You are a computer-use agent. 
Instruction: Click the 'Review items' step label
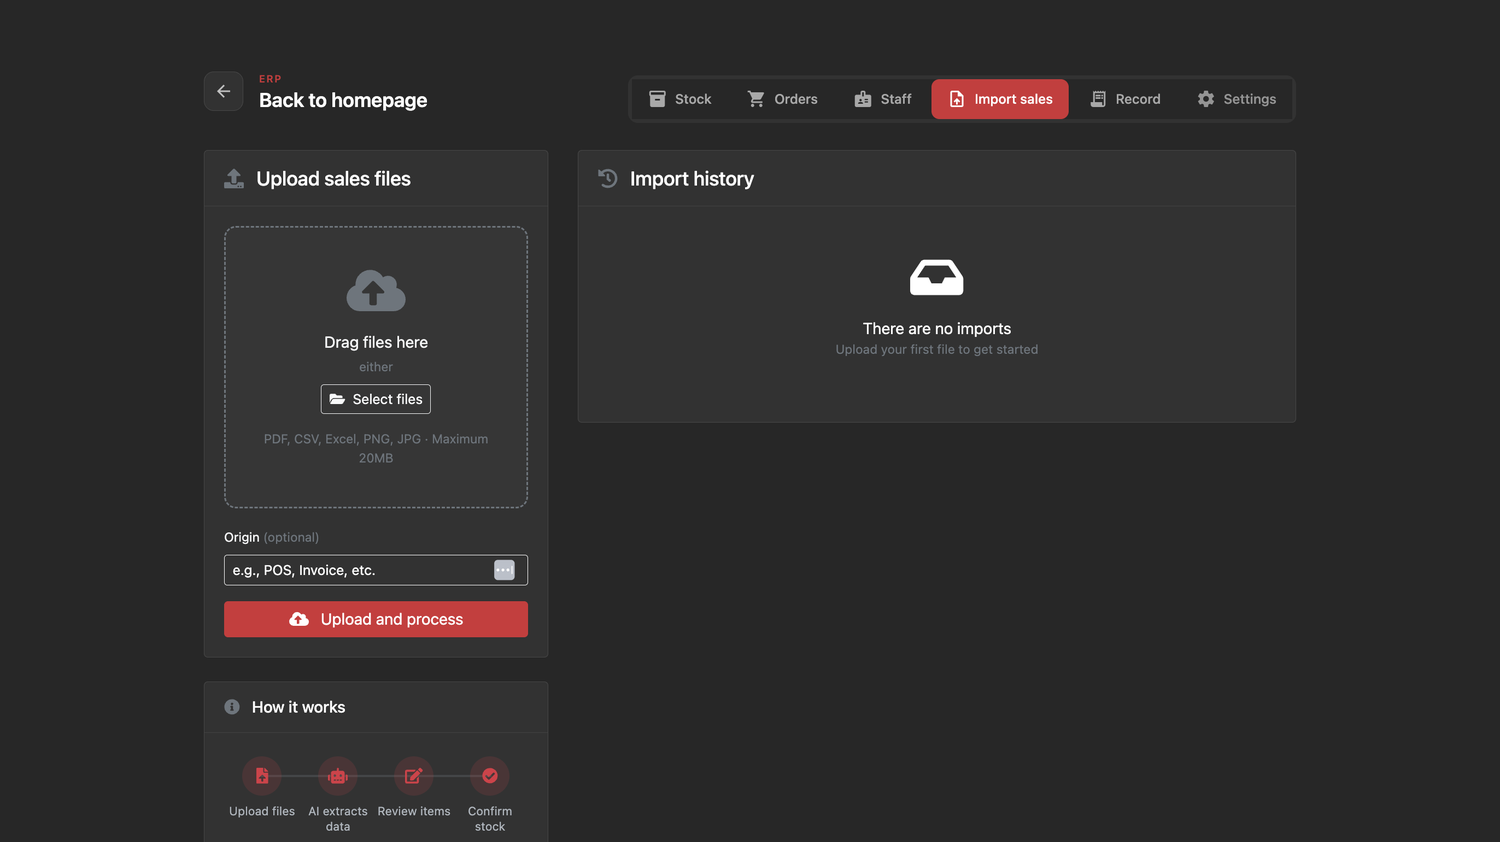(414, 811)
